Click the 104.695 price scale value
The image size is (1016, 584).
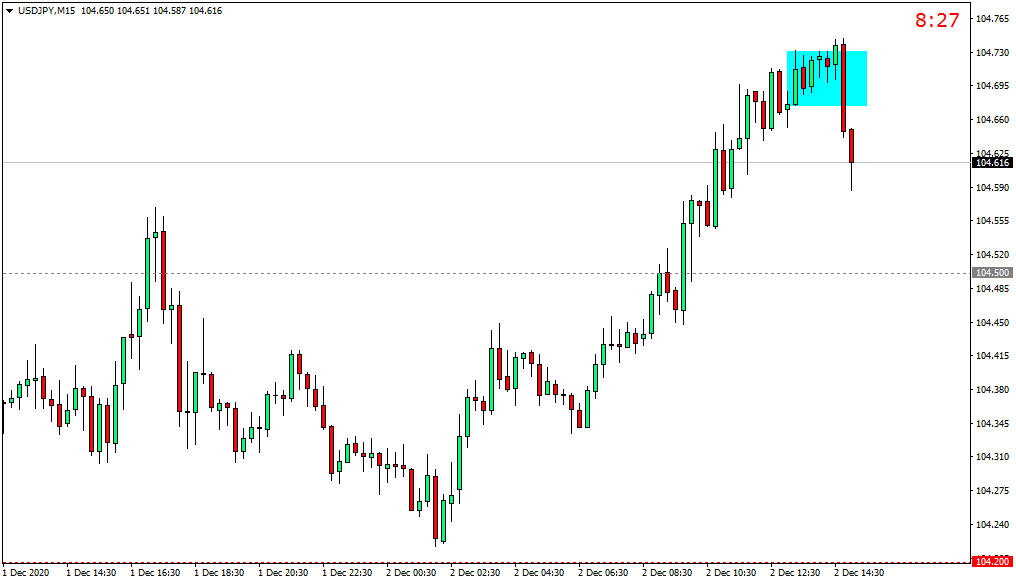tap(993, 86)
